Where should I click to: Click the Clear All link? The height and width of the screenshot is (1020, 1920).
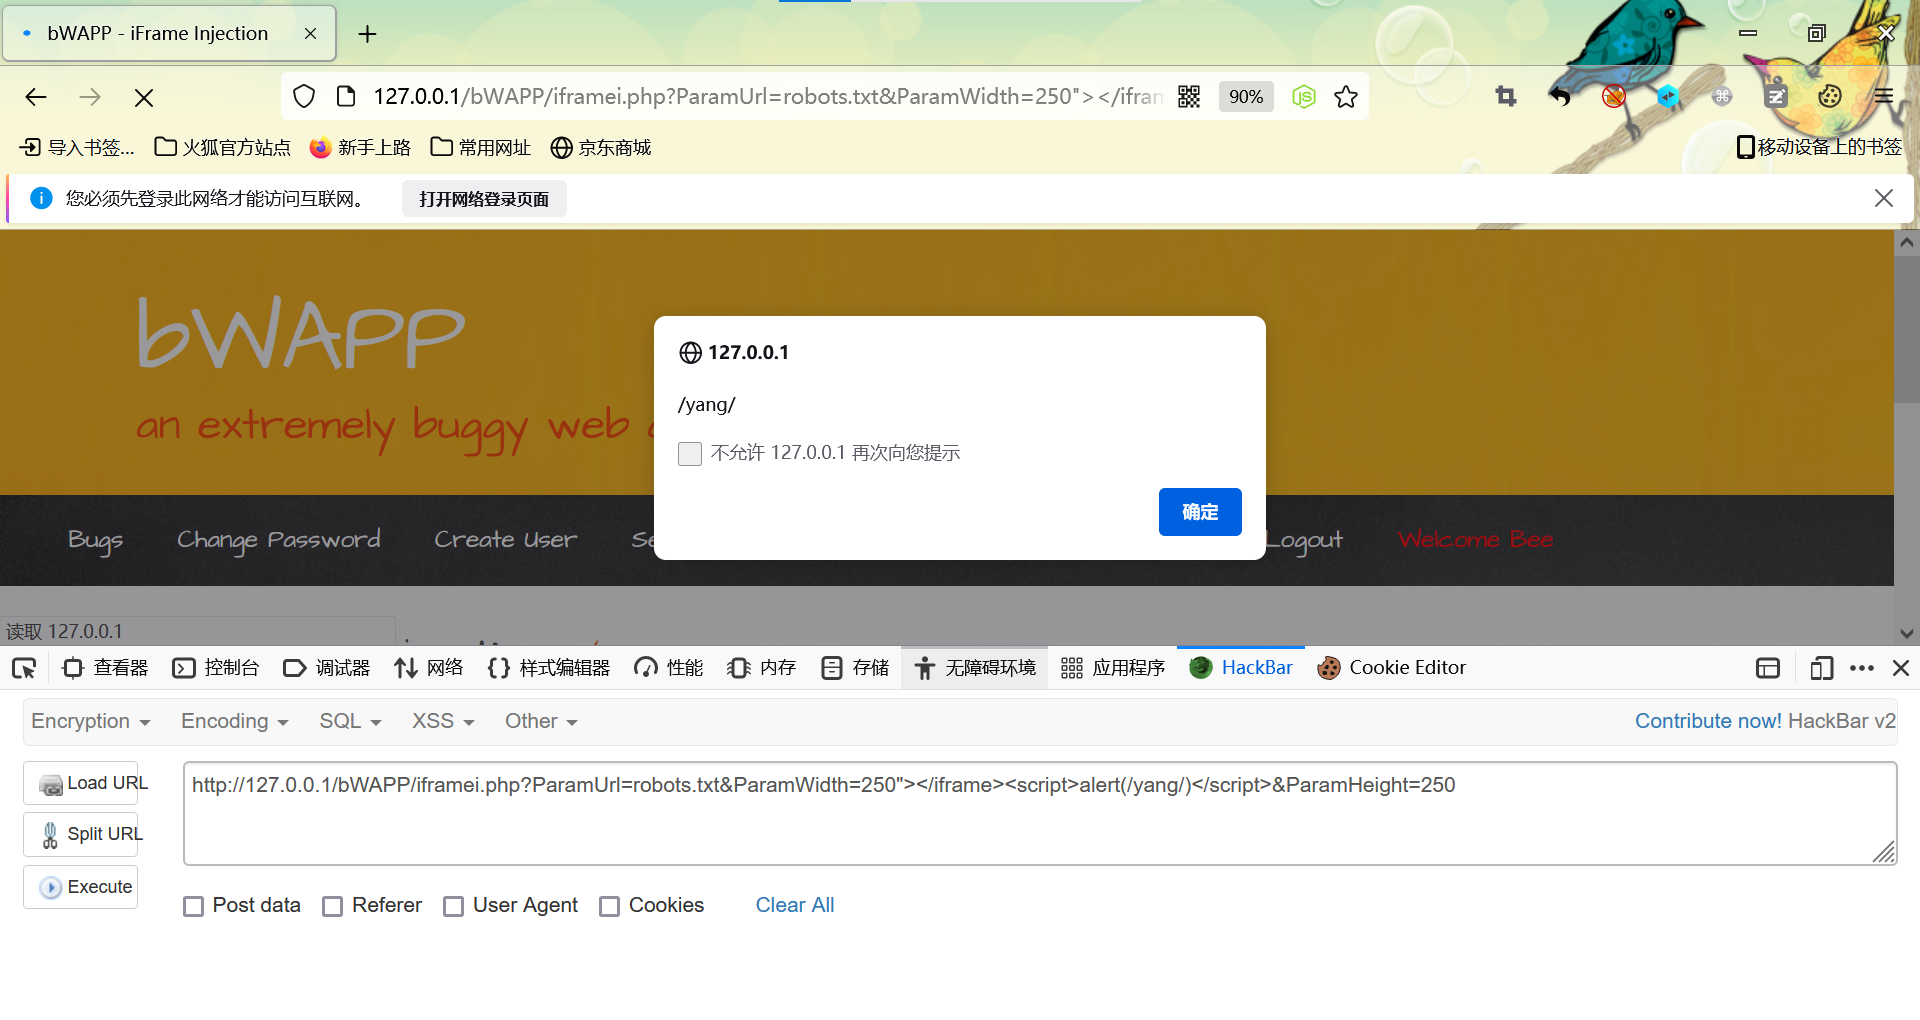point(795,905)
